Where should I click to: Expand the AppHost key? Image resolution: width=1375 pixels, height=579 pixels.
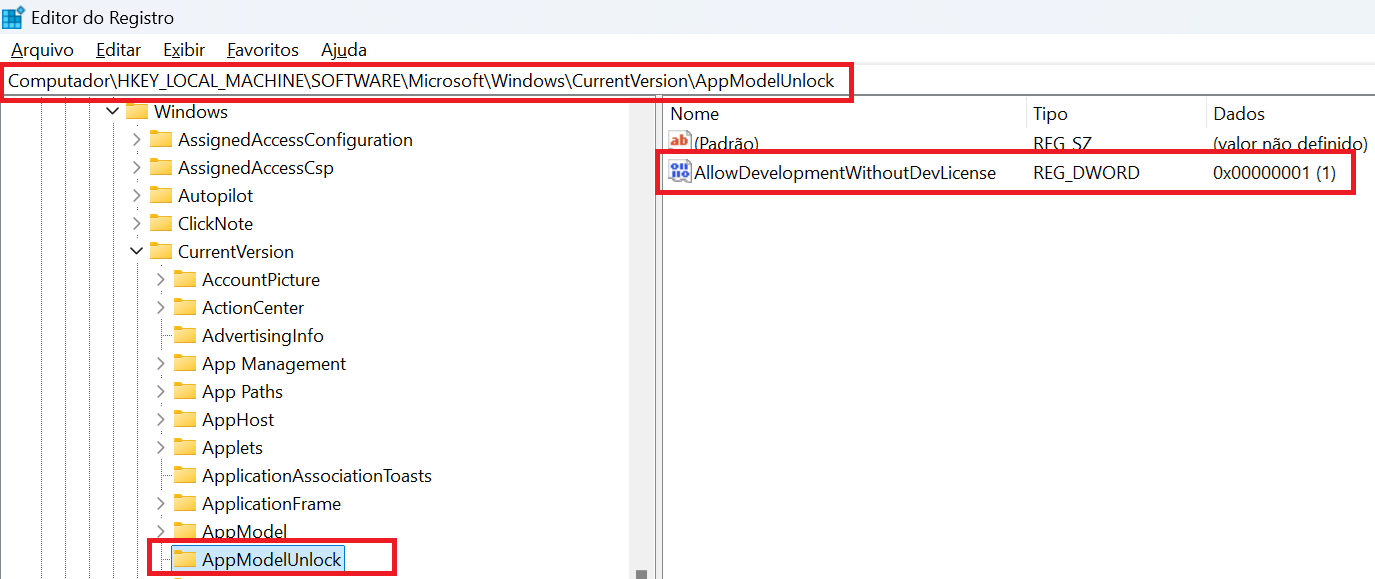[x=161, y=420]
